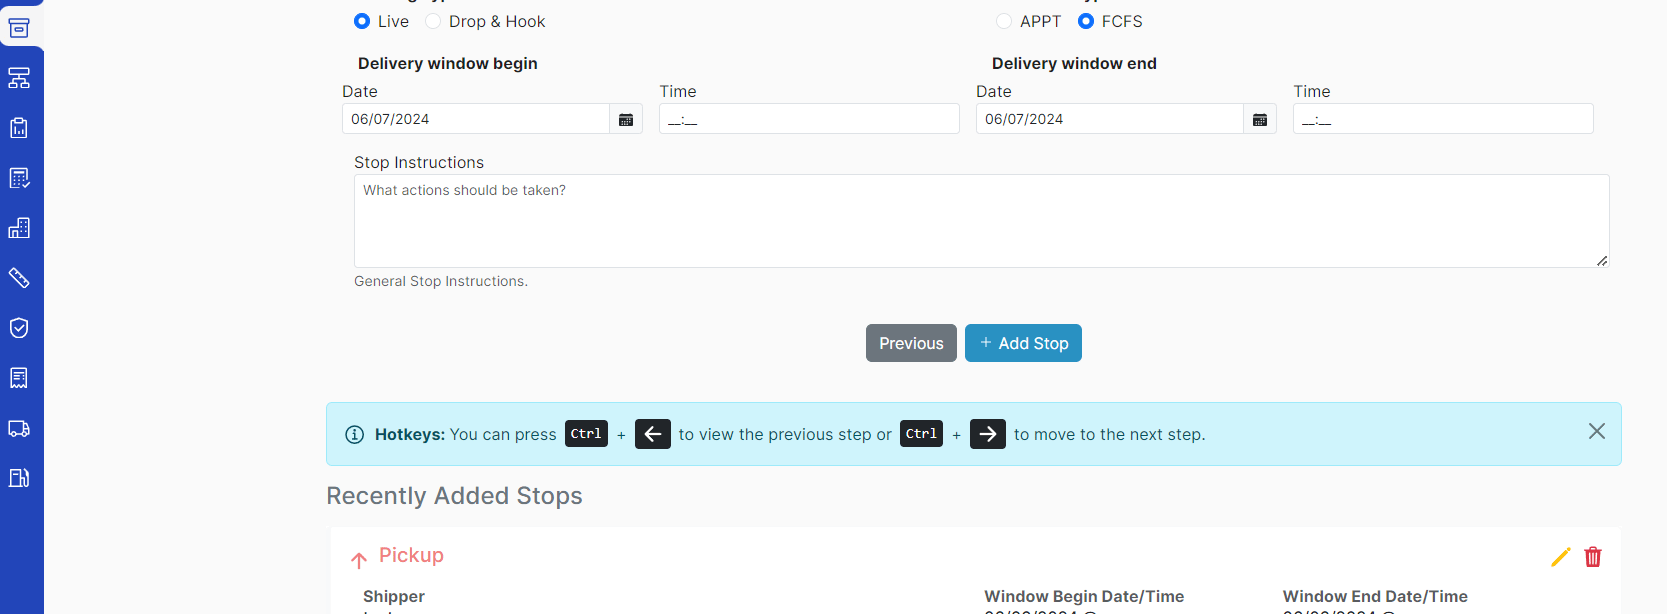Open the receipt sidebar icon
The width and height of the screenshot is (1667, 614).
pyautogui.click(x=19, y=378)
